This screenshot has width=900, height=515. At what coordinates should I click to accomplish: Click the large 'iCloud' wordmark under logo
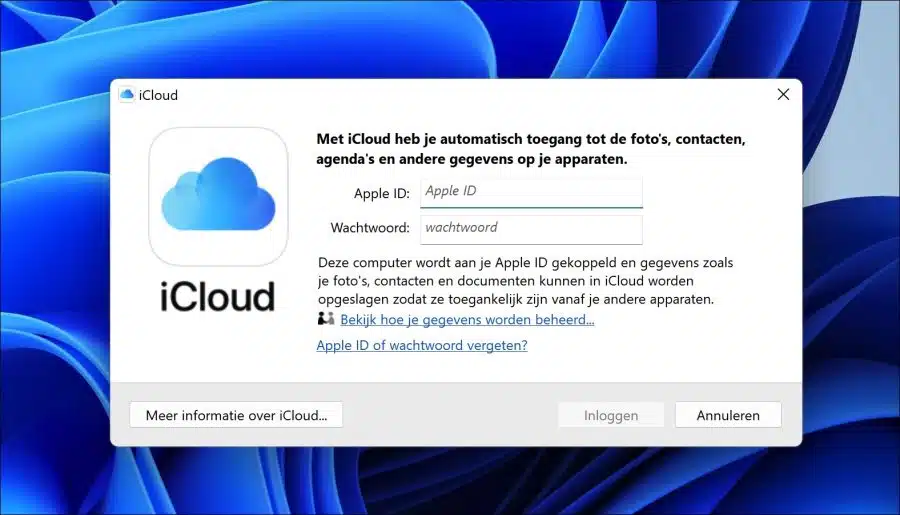click(x=218, y=296)
